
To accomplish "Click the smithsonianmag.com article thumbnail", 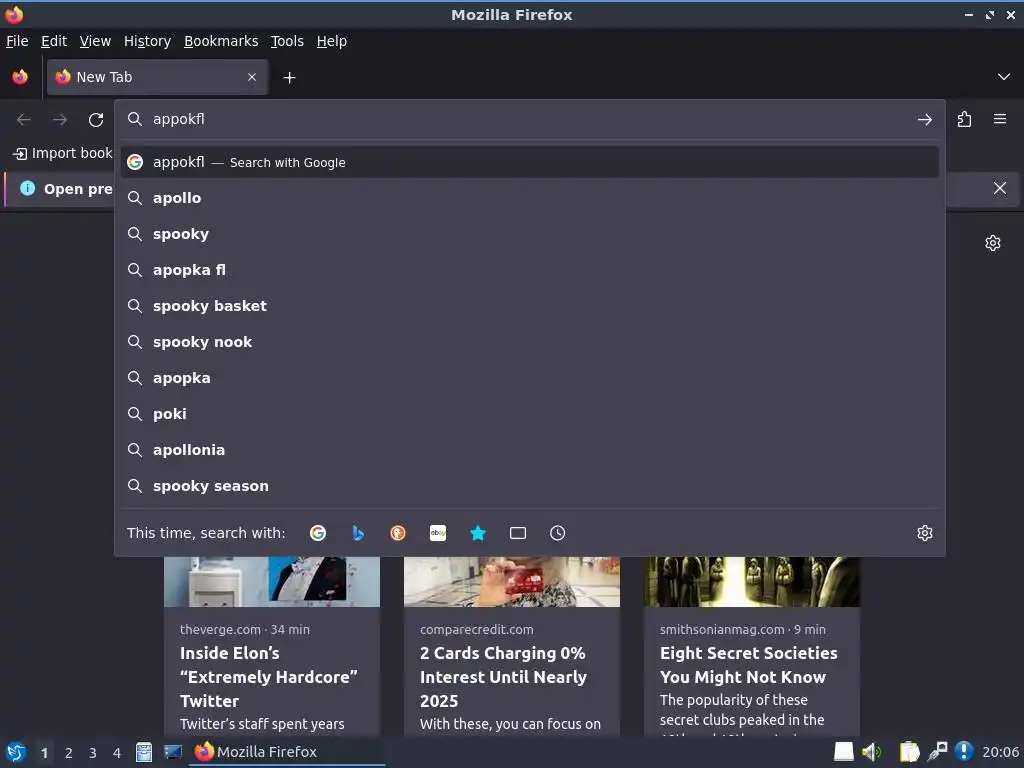I will (x=752, y=582).
